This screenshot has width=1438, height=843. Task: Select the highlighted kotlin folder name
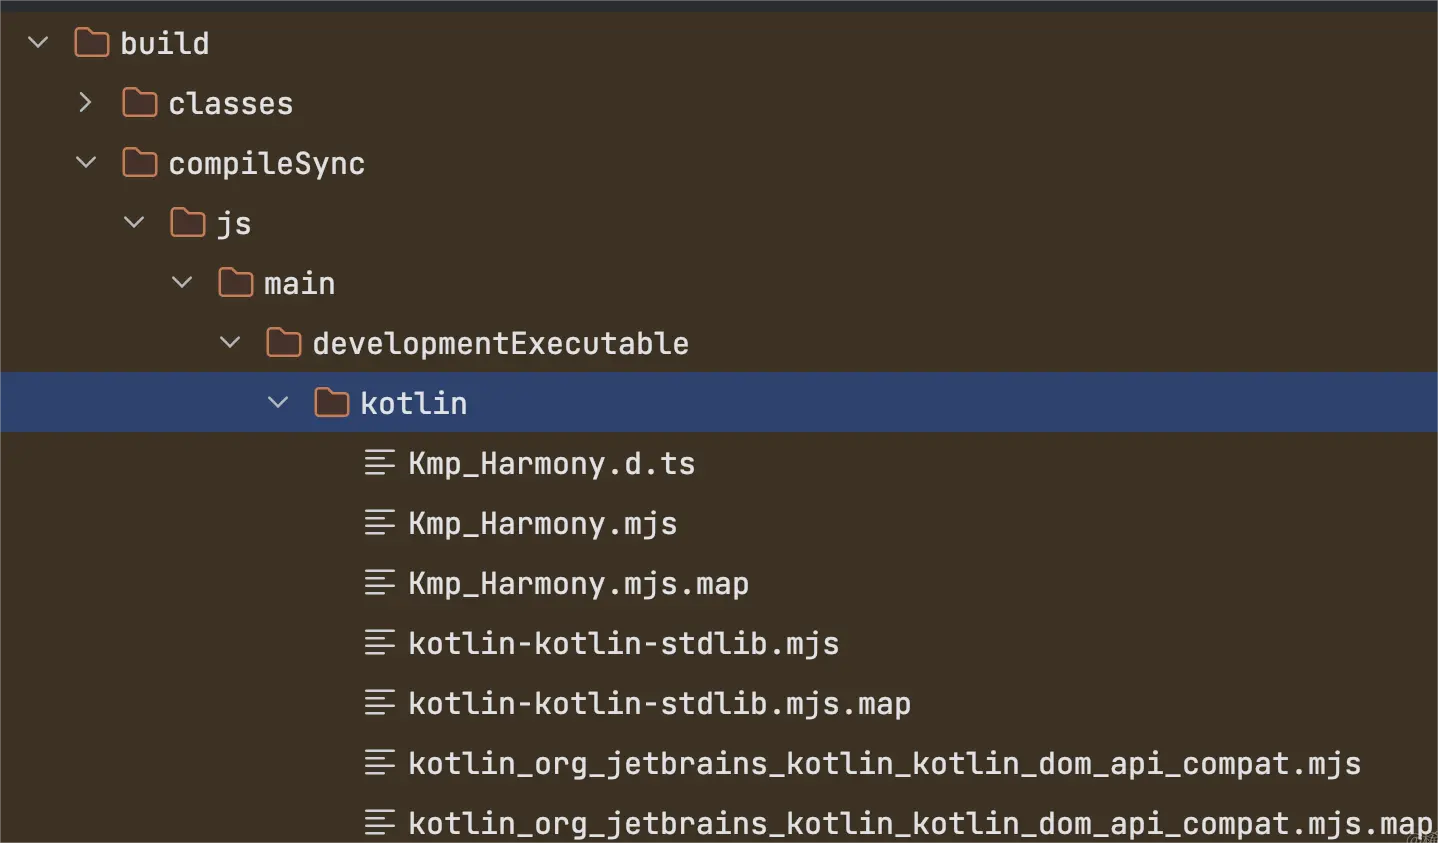414,403
